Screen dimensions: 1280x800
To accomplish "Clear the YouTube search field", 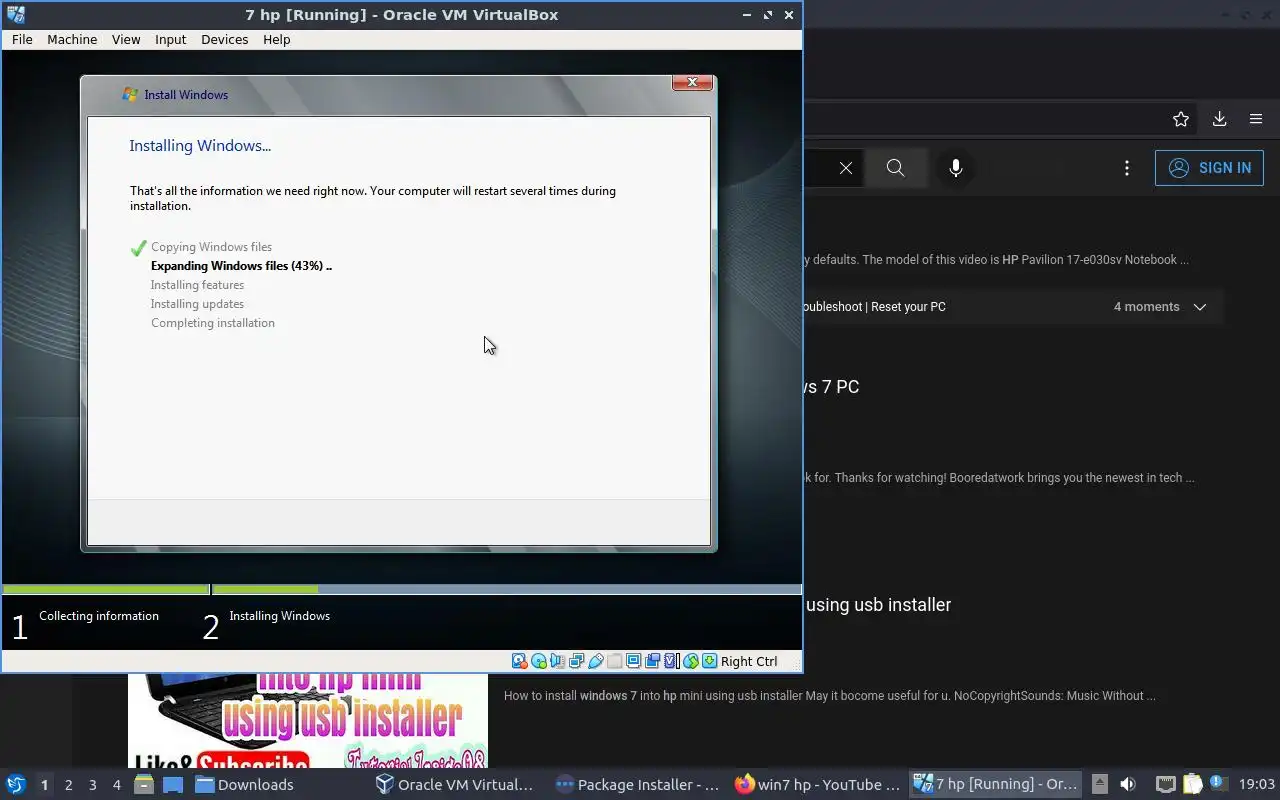I will coord(846,168).
